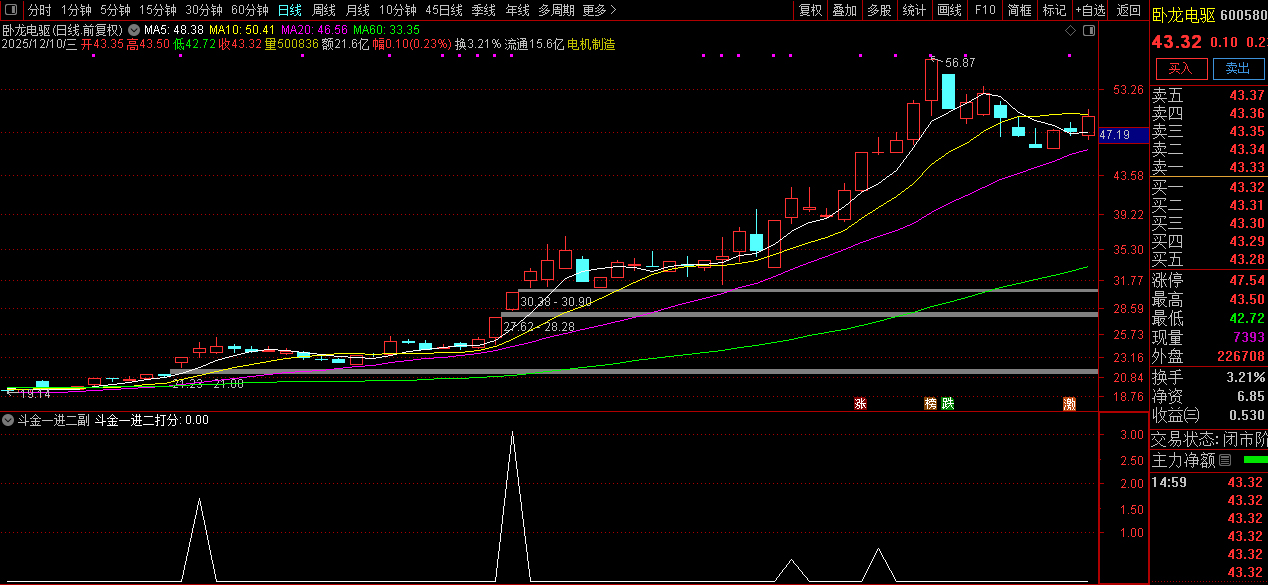Click the orange 激 event marker
This screenshot has height=585, width=1268.
pos(1070,404)
